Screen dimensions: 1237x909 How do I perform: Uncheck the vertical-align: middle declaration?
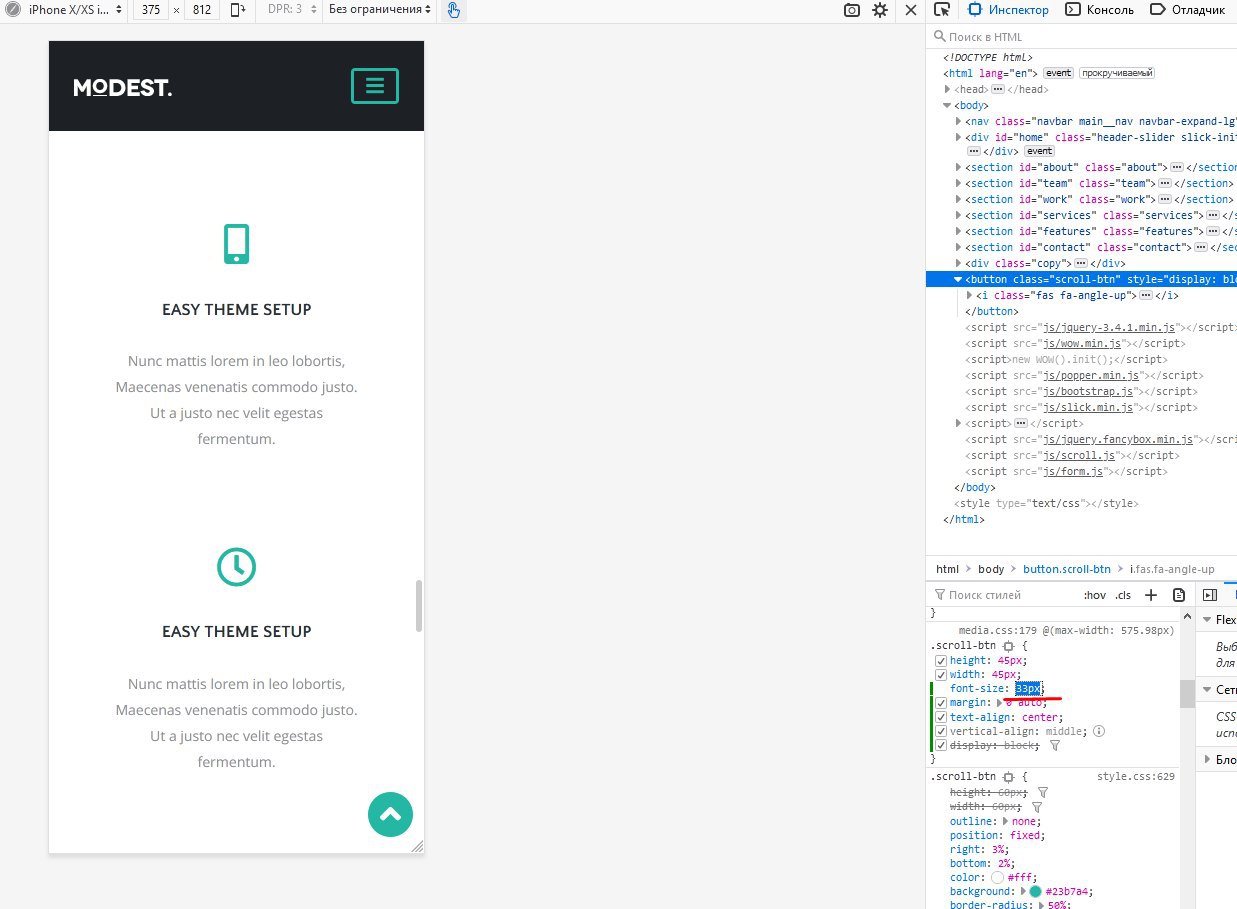click(940, 731)
